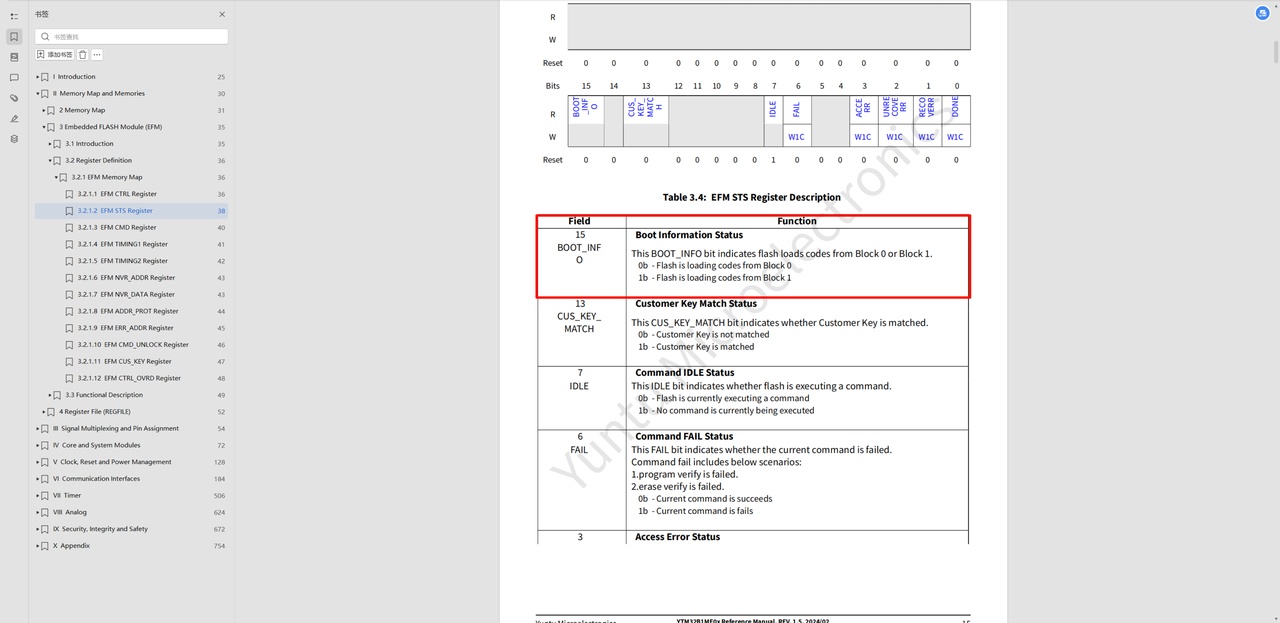Viewport: 1280px width, 623px height.
Task: Expand the 3.1 Introduction bookmark
Action: coord(50,144)
